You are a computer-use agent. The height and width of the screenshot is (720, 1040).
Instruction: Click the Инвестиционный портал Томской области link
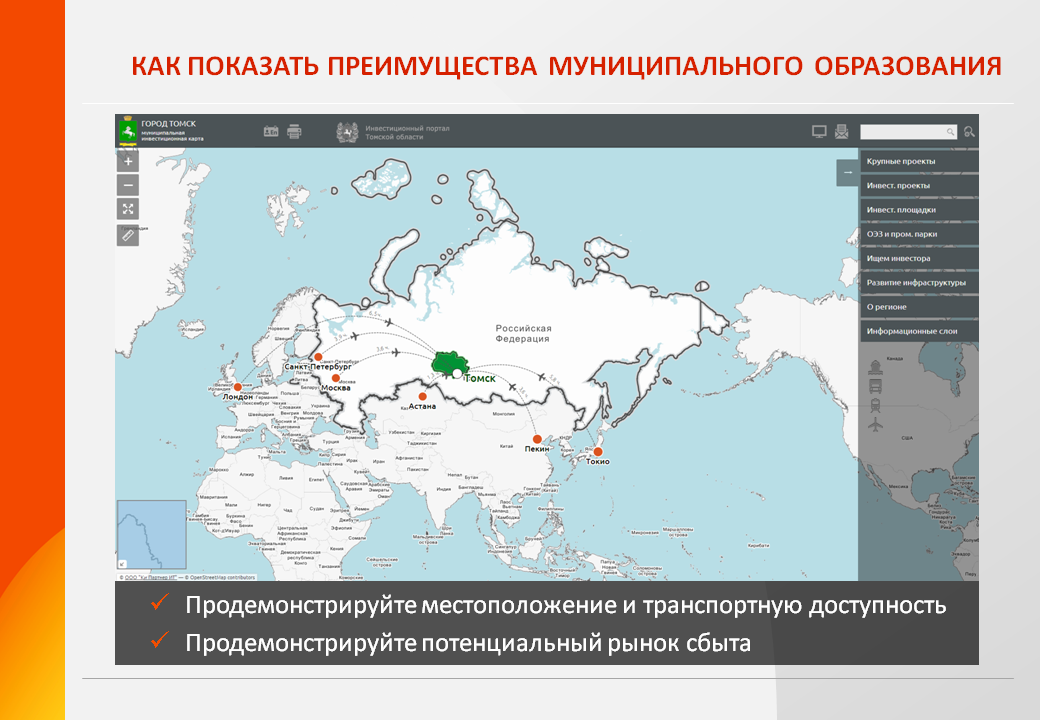(407, 133)
